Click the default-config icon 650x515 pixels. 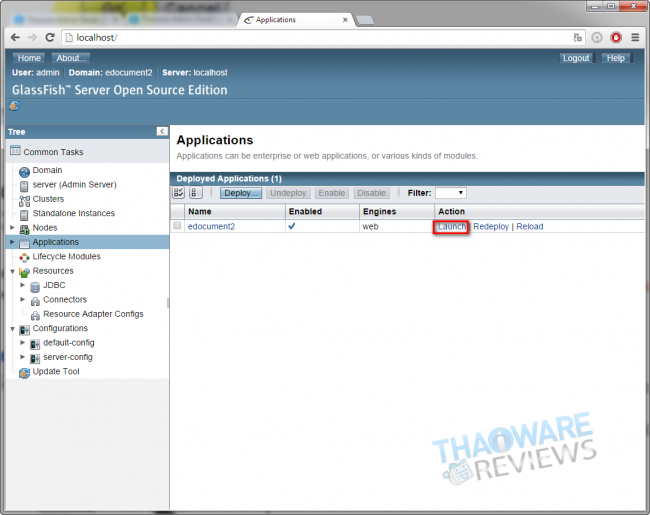[35, 344]
